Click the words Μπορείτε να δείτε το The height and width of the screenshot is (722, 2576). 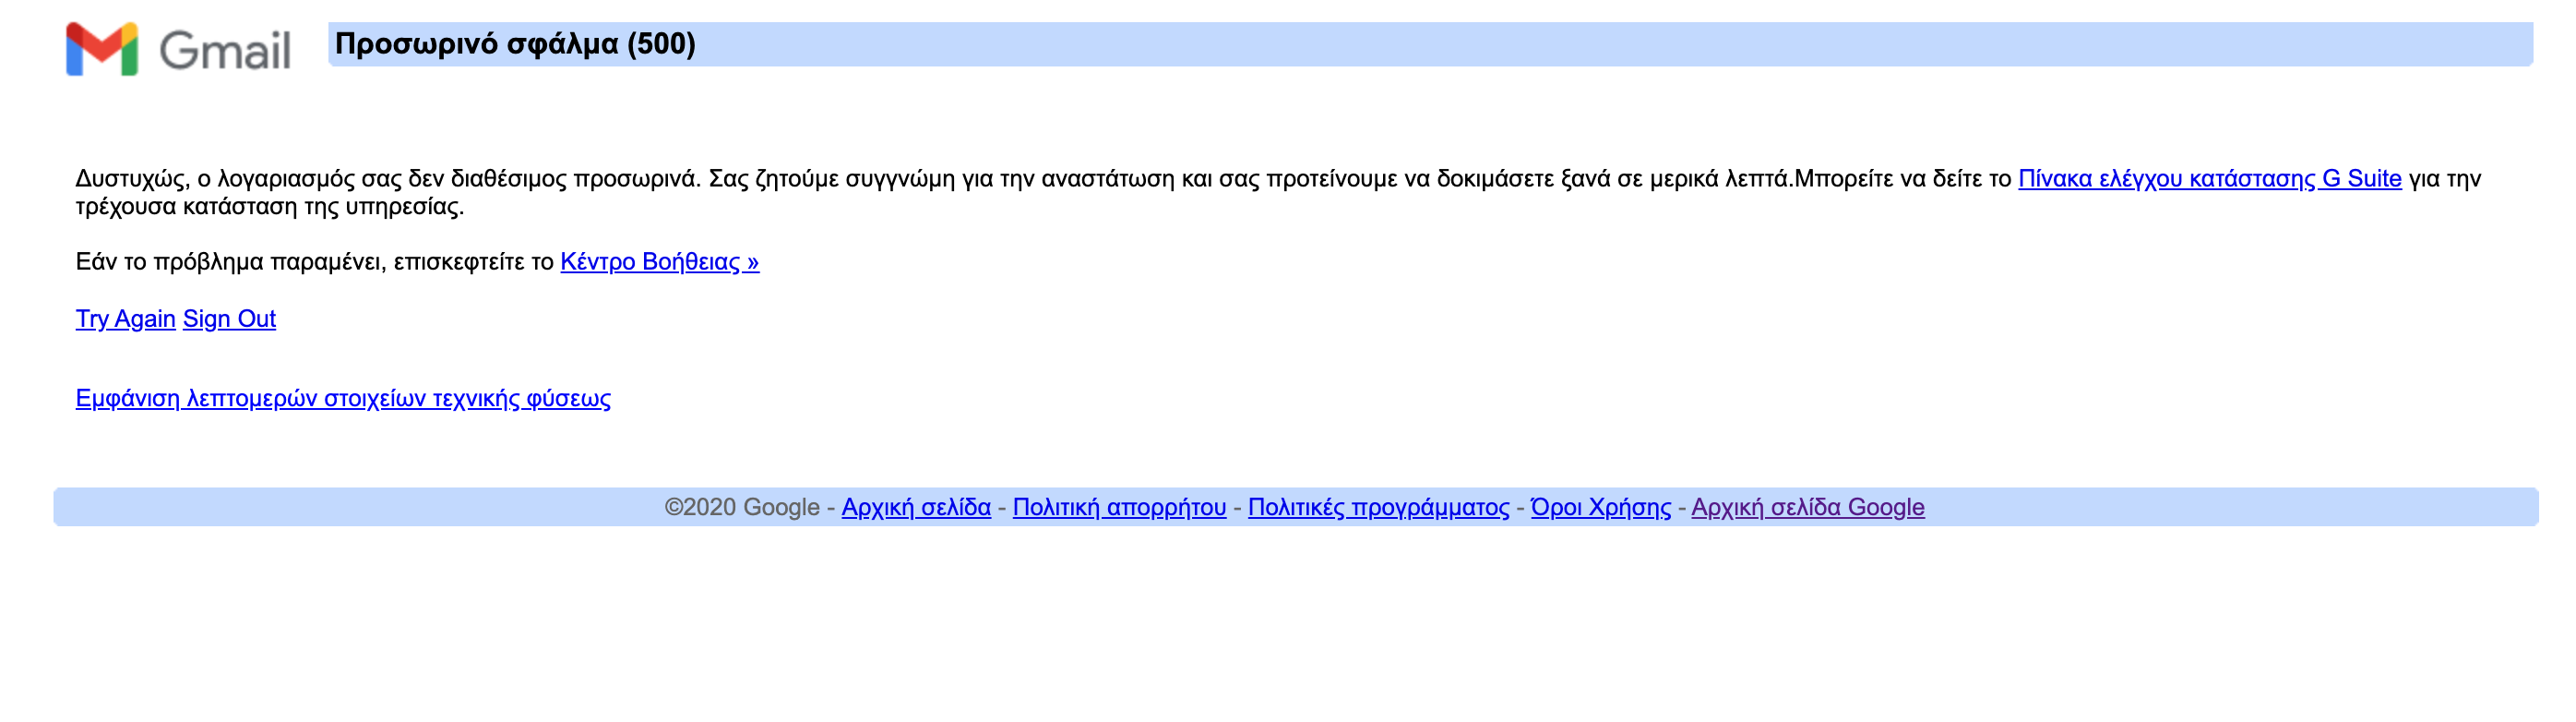point(1903,179)
